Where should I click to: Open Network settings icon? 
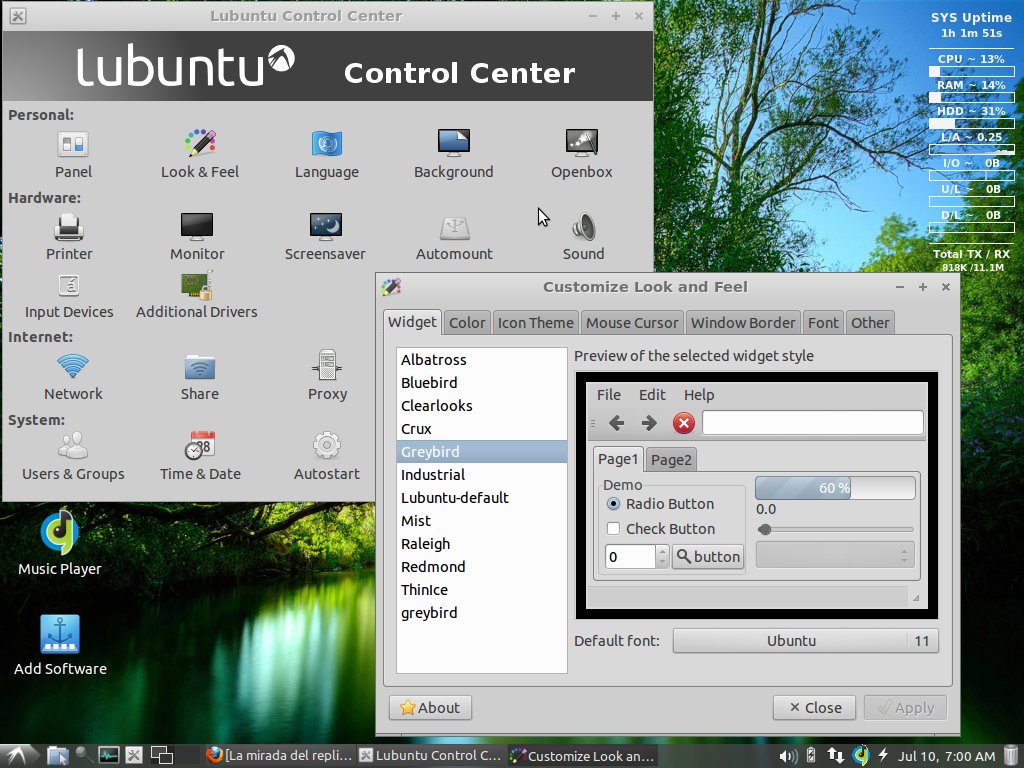click(72, 366)
